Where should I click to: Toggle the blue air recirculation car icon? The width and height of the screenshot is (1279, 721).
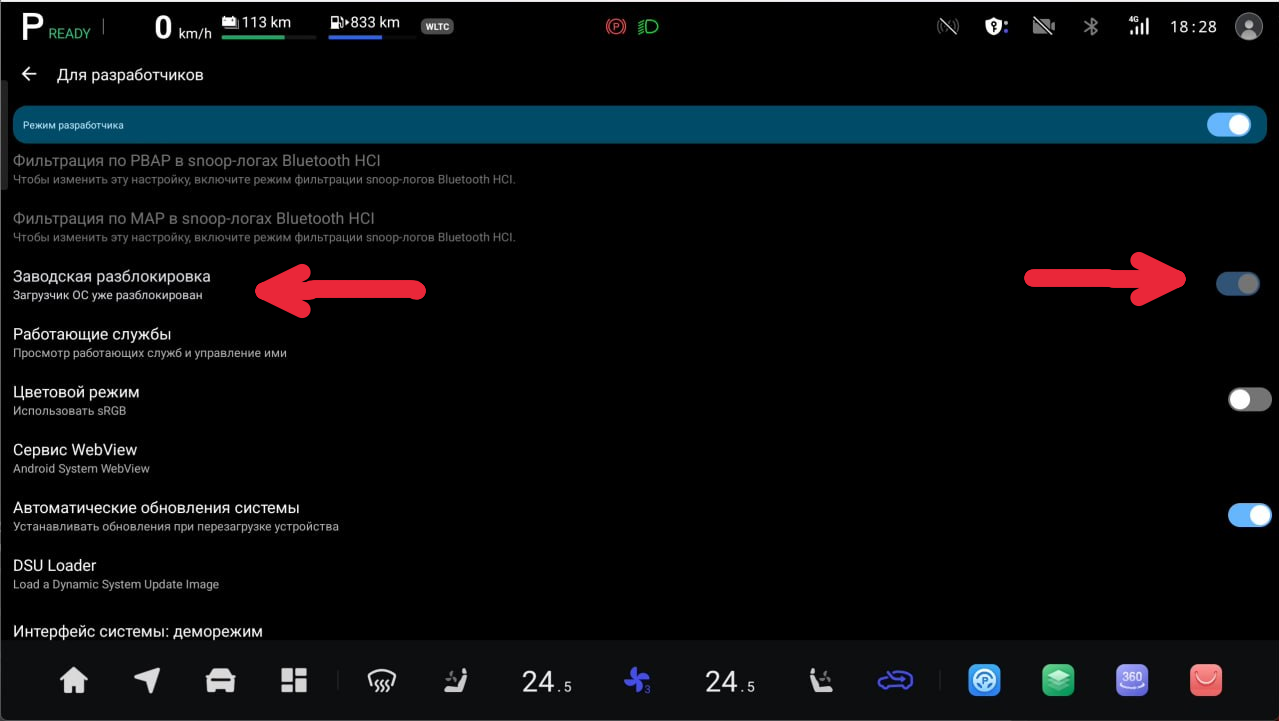[x=895, y=681]
